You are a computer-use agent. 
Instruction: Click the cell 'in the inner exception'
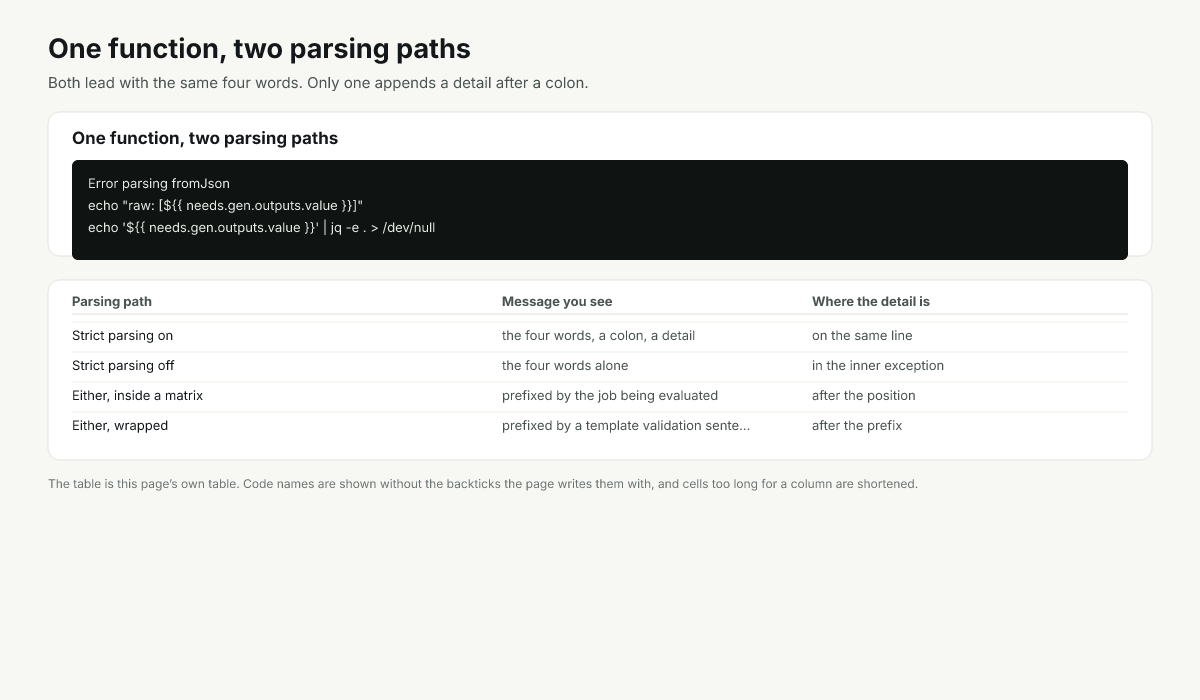(x=878, y=366)
